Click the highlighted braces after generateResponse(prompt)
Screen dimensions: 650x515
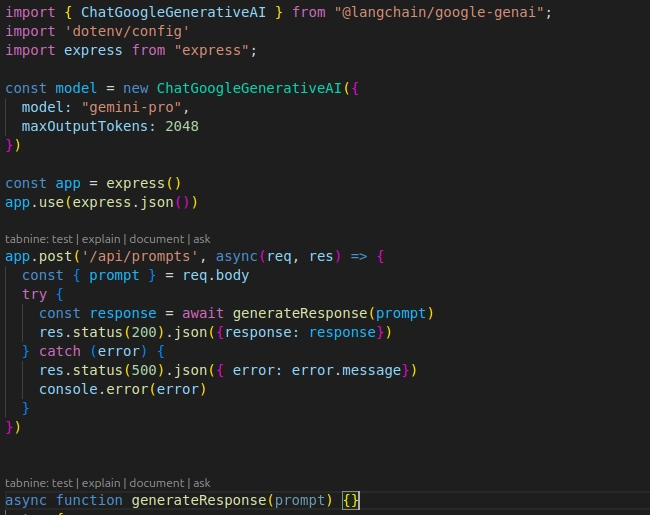coord(350,500)
